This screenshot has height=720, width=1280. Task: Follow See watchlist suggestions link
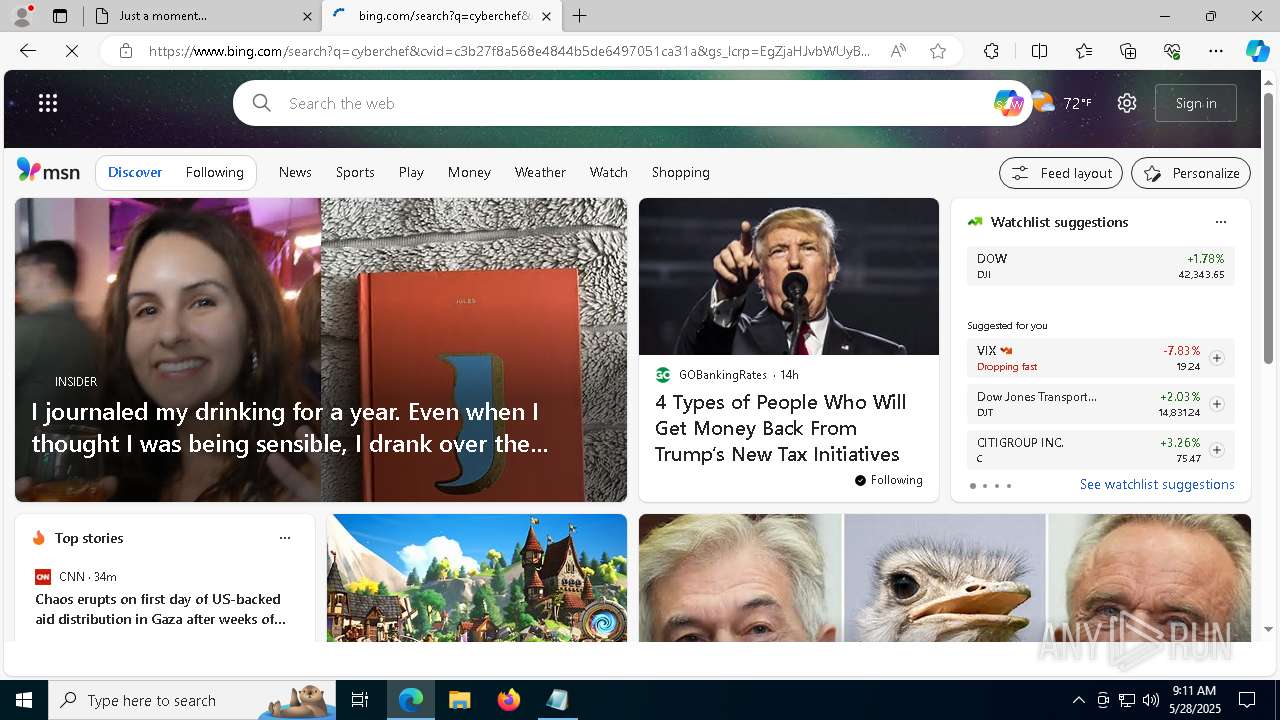point(1157,484)
